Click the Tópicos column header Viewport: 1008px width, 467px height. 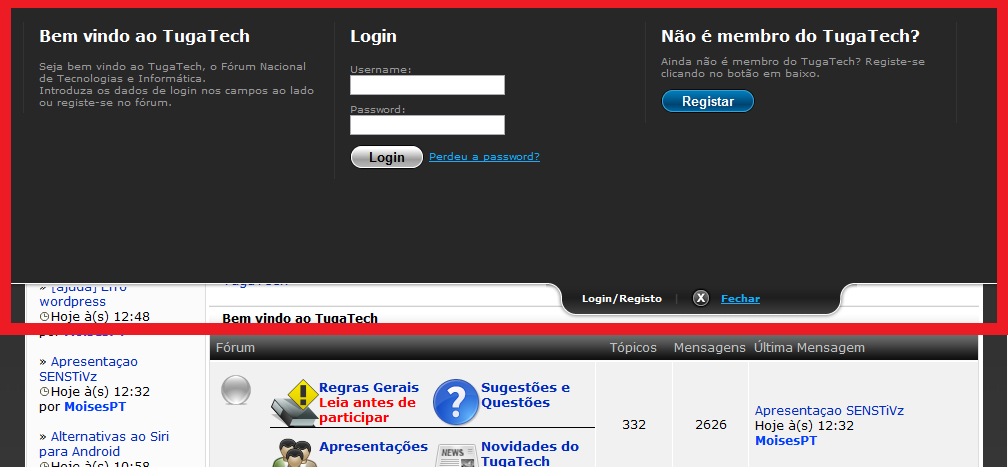click(633, 347)
